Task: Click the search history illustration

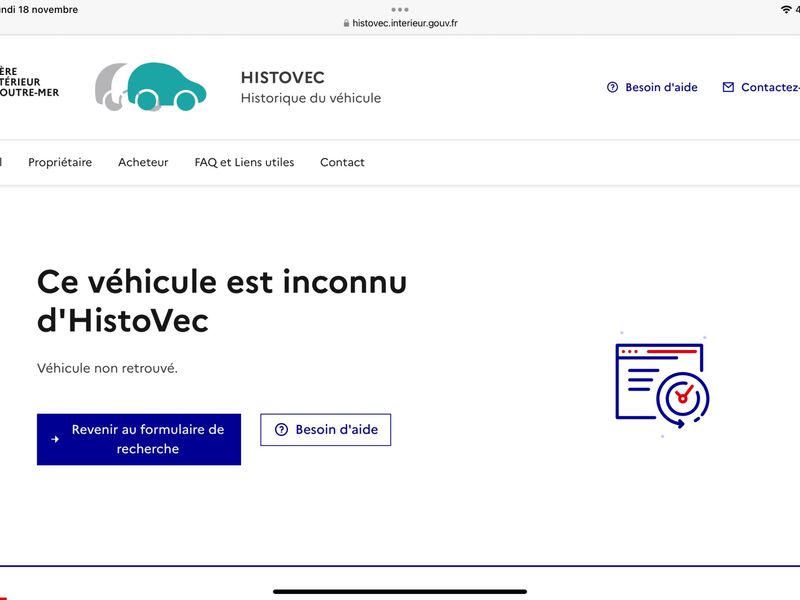Action: 662,385
